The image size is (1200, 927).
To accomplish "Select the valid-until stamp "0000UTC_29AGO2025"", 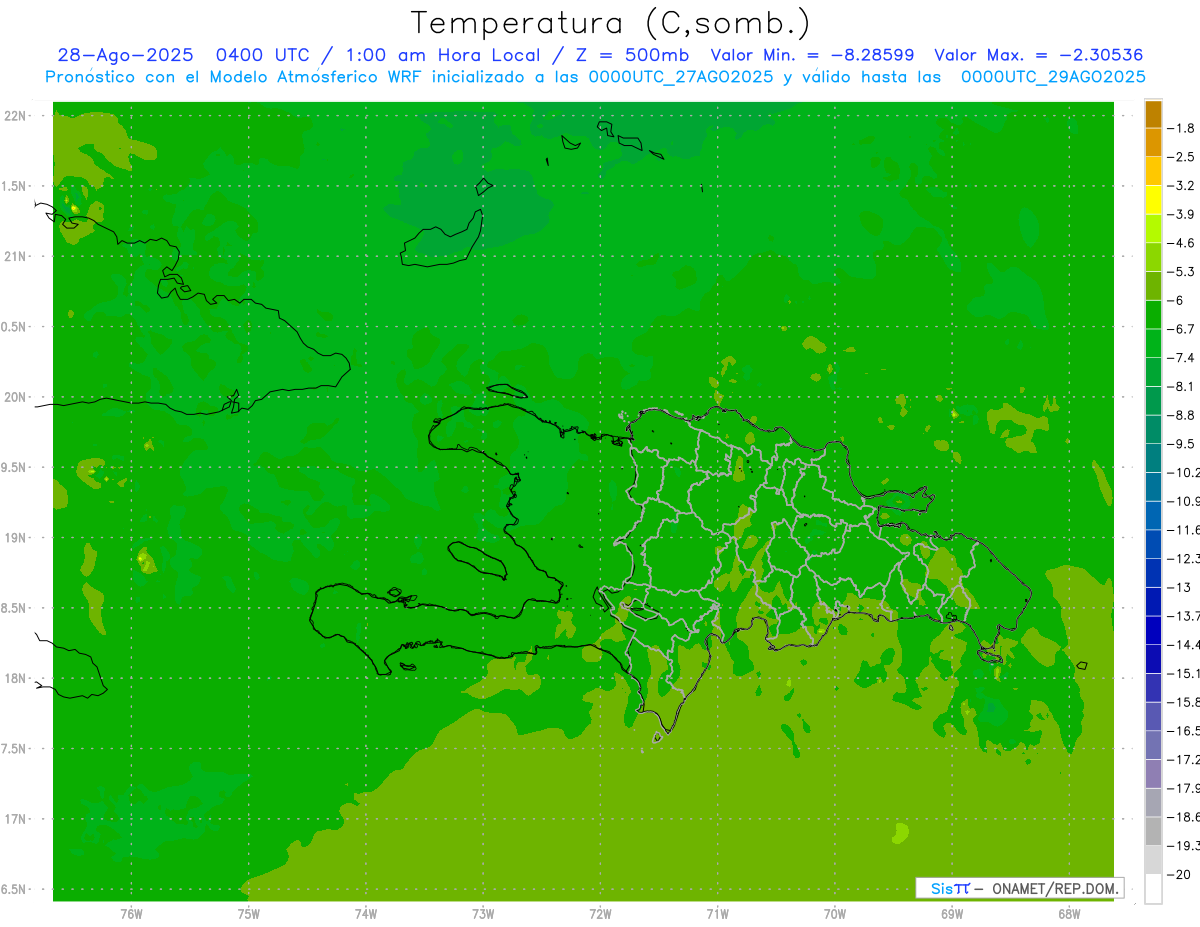I will coord(1053,77).
